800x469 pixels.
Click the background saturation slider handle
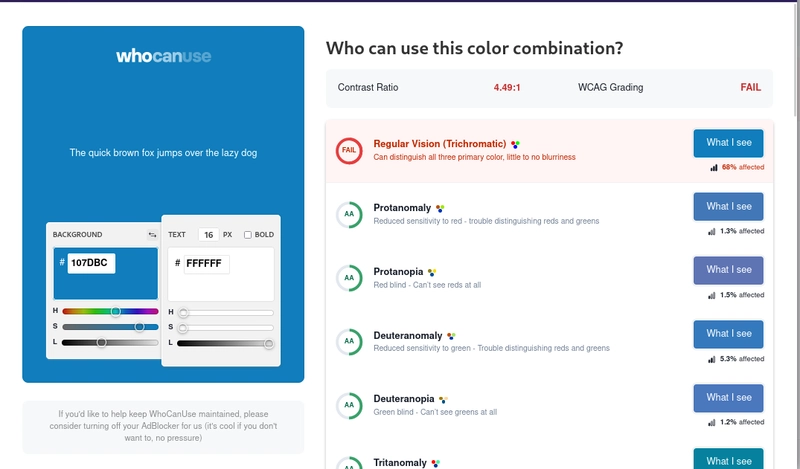click(139, 327)
